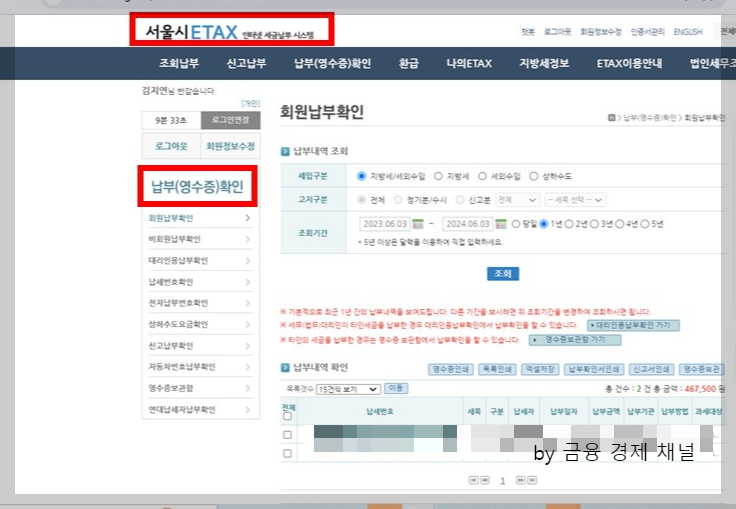Go to first page of results

[x=473, y=480]
